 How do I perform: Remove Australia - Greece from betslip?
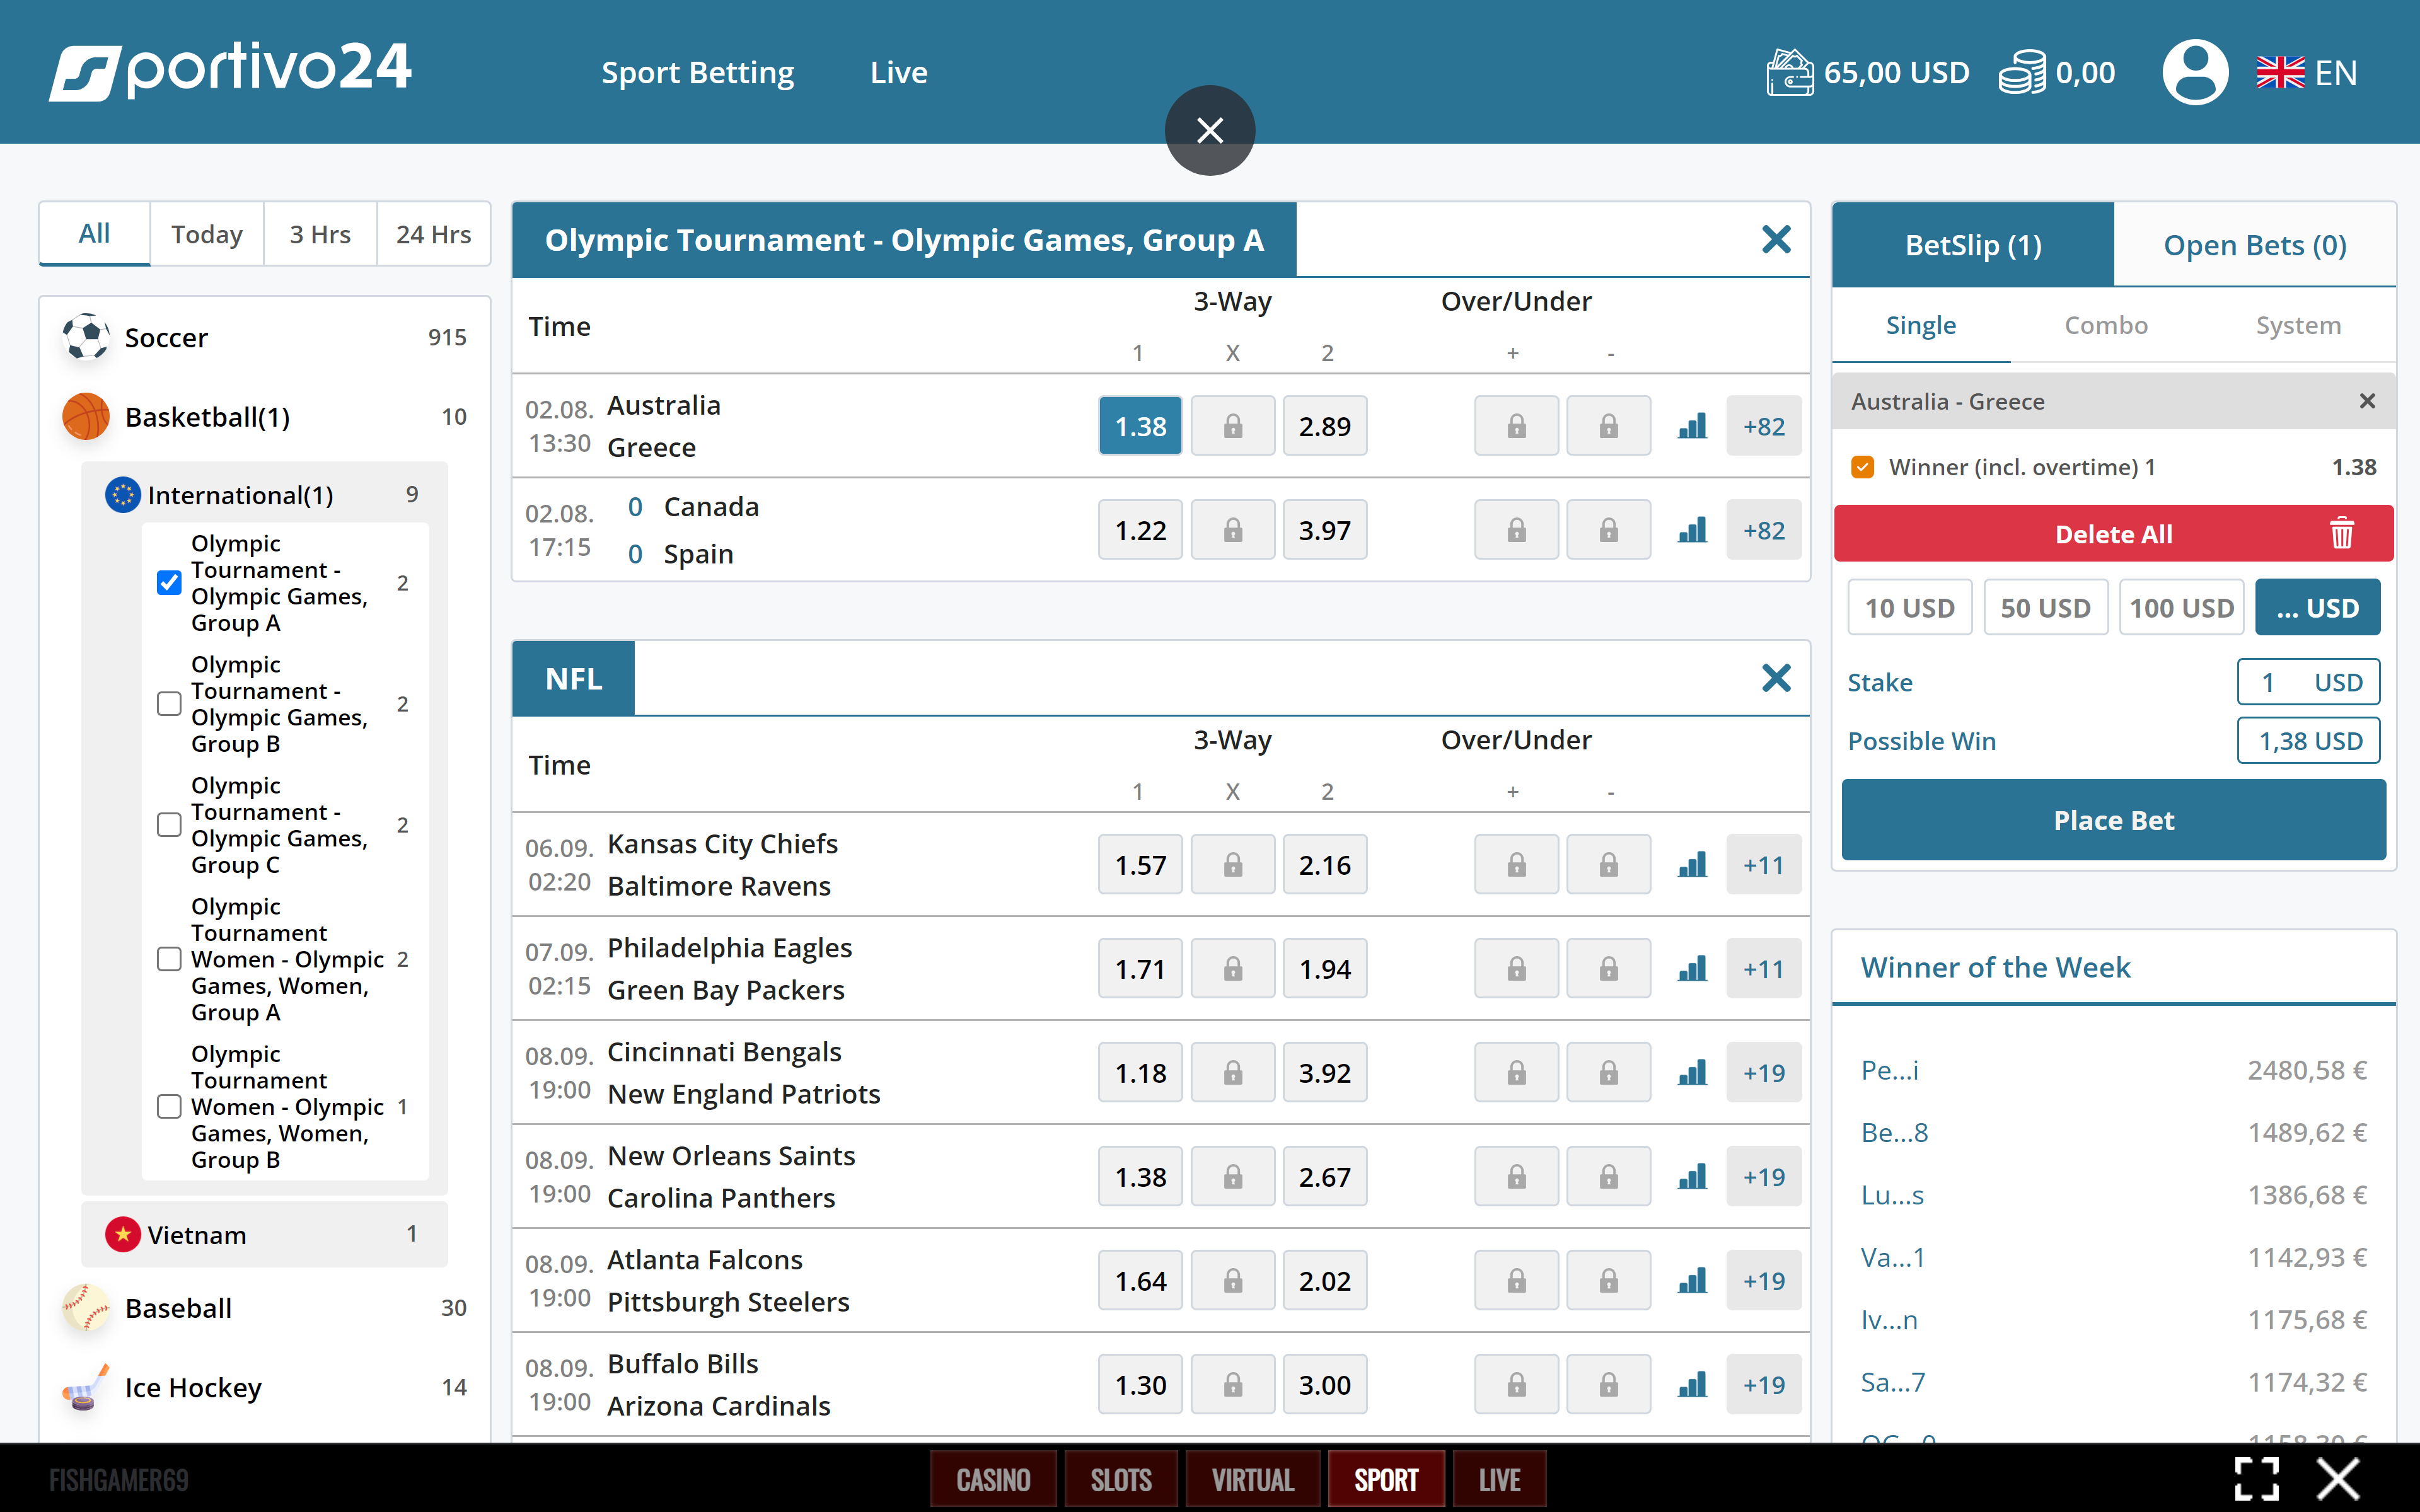(2367, 401)
